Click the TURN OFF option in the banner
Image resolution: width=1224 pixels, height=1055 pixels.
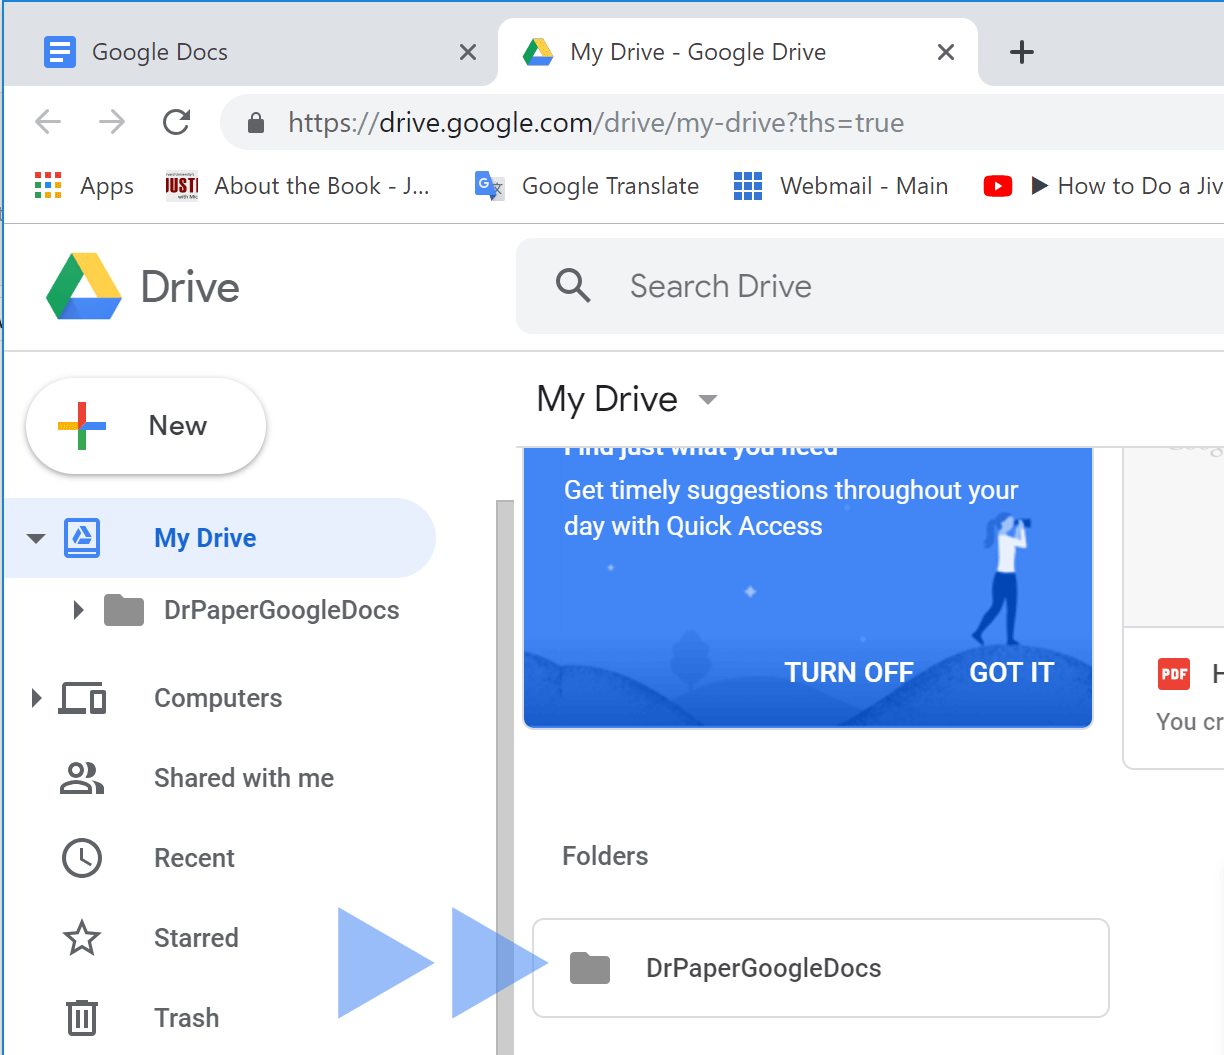click(849, 672)
